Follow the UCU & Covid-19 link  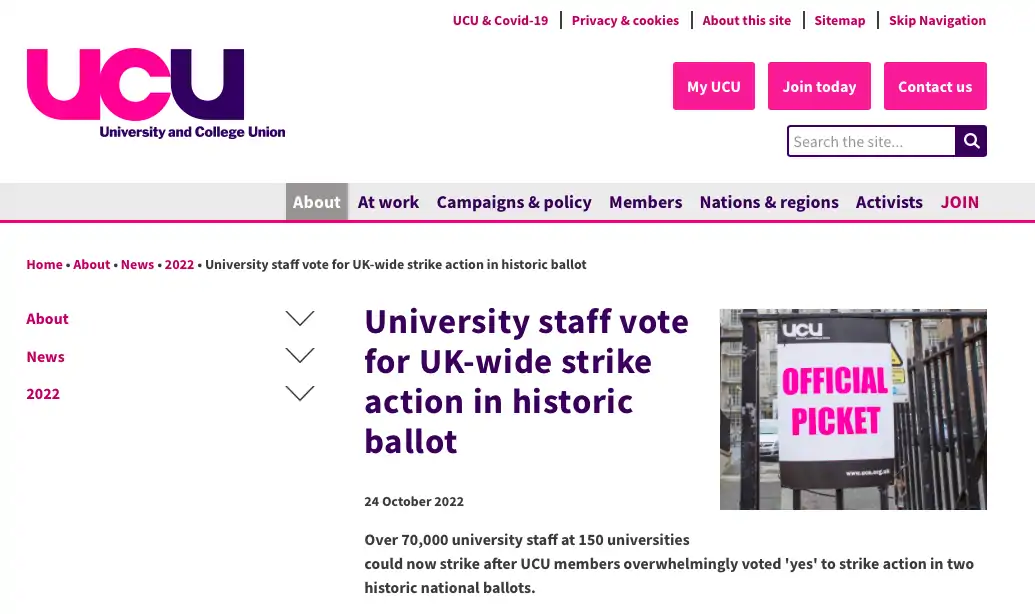(x=500, y=20)
